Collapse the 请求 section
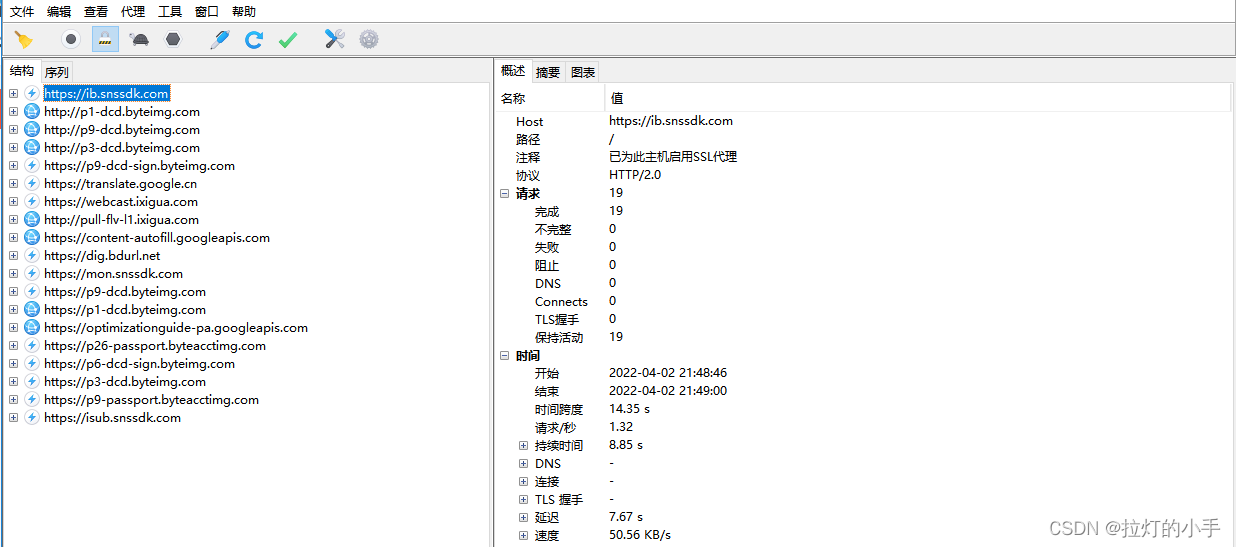The height and width of the screenshot is (547, 1236). pyautogui.click(x=505, y=193)
